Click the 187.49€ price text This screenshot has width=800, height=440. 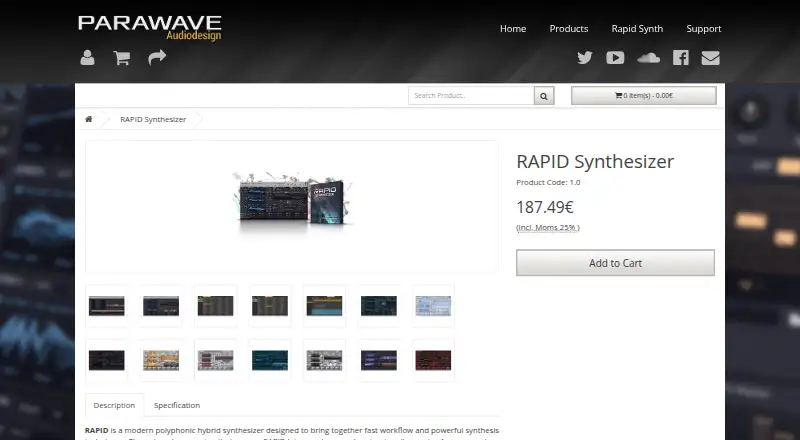point(545,207)
